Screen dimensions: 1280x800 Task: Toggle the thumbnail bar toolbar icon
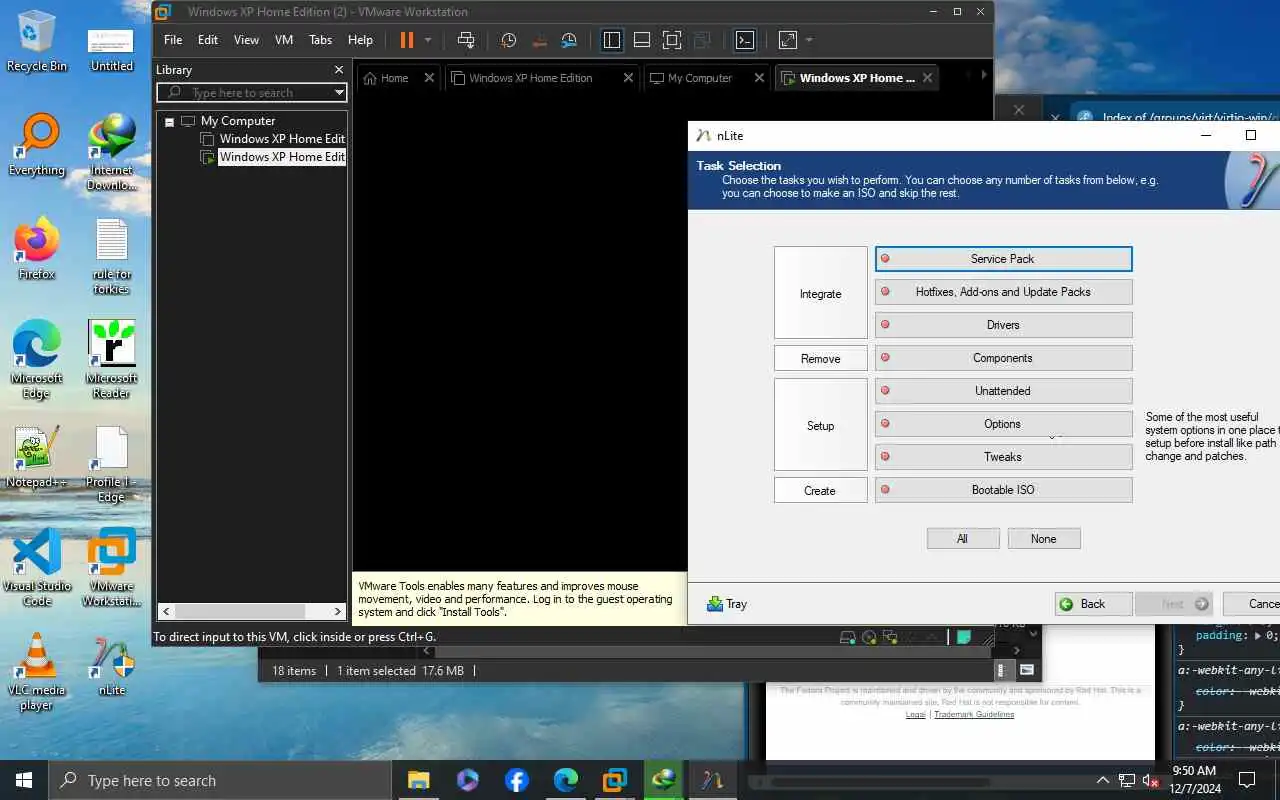pos(642,40)
